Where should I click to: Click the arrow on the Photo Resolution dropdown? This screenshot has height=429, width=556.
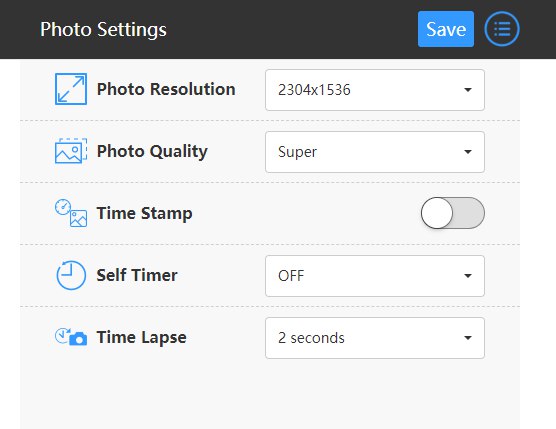(468, 90)
